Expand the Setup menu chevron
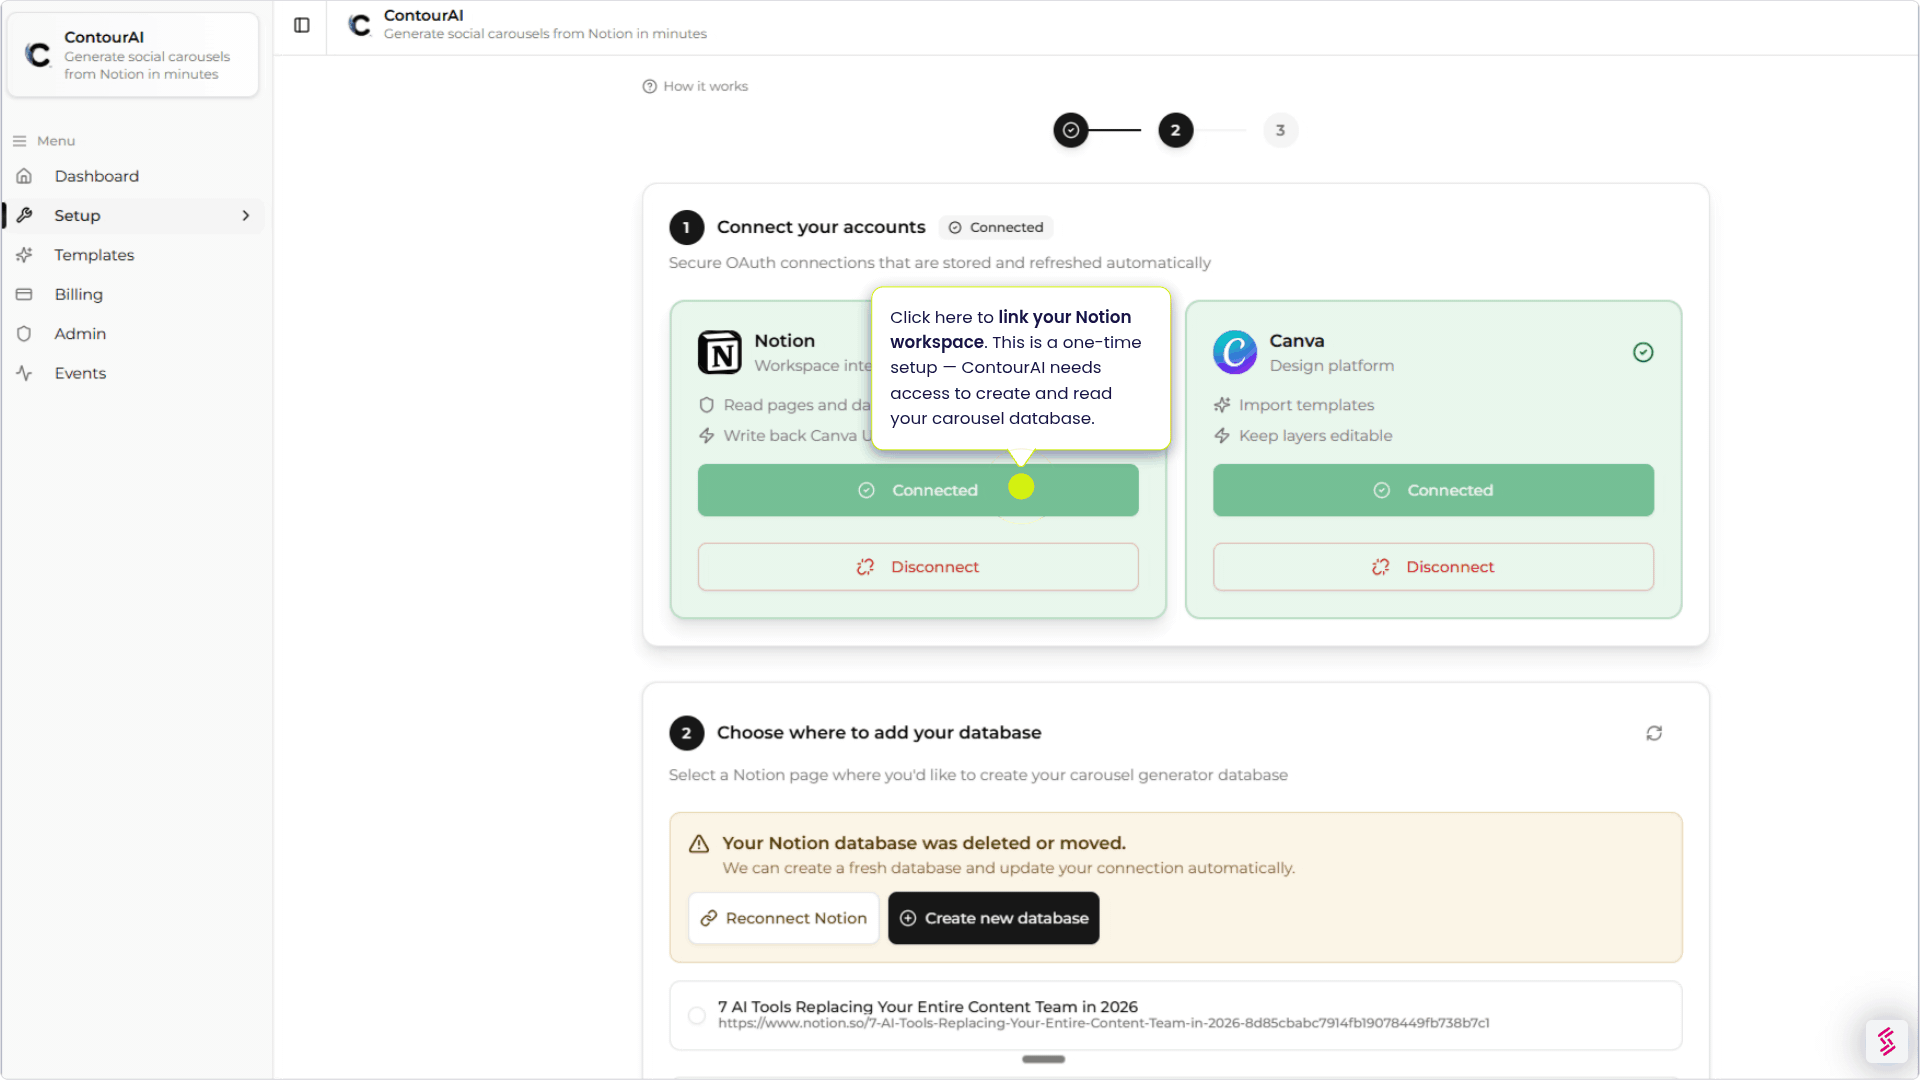 246,216
